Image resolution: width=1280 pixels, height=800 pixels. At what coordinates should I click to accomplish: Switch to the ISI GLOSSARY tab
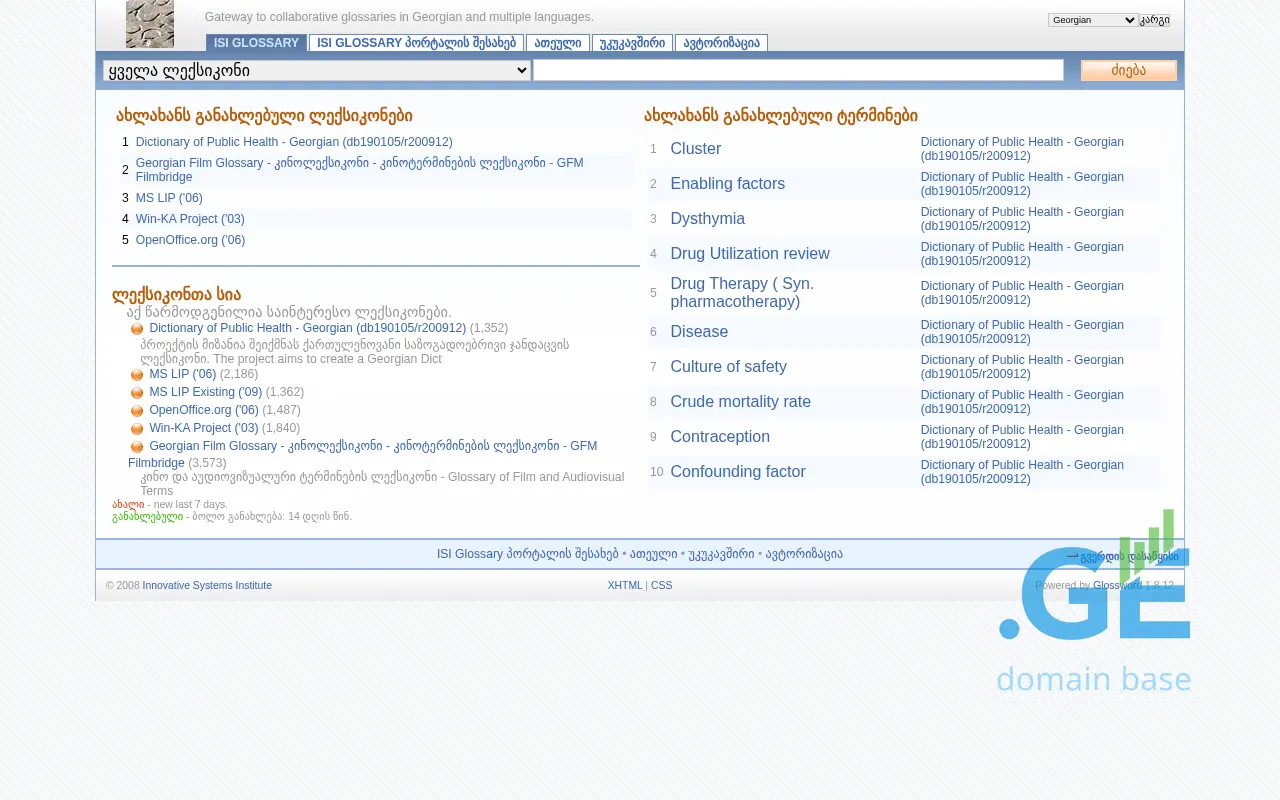click(256, 43)
